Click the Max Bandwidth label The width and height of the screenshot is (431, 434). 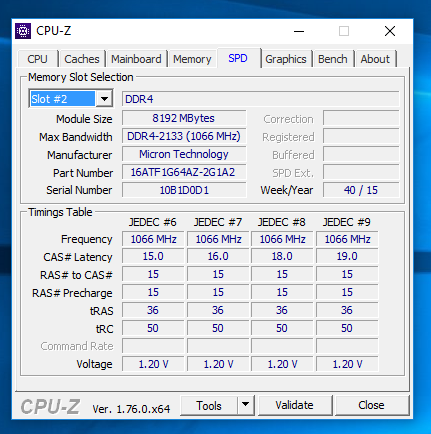coord(76,137)
